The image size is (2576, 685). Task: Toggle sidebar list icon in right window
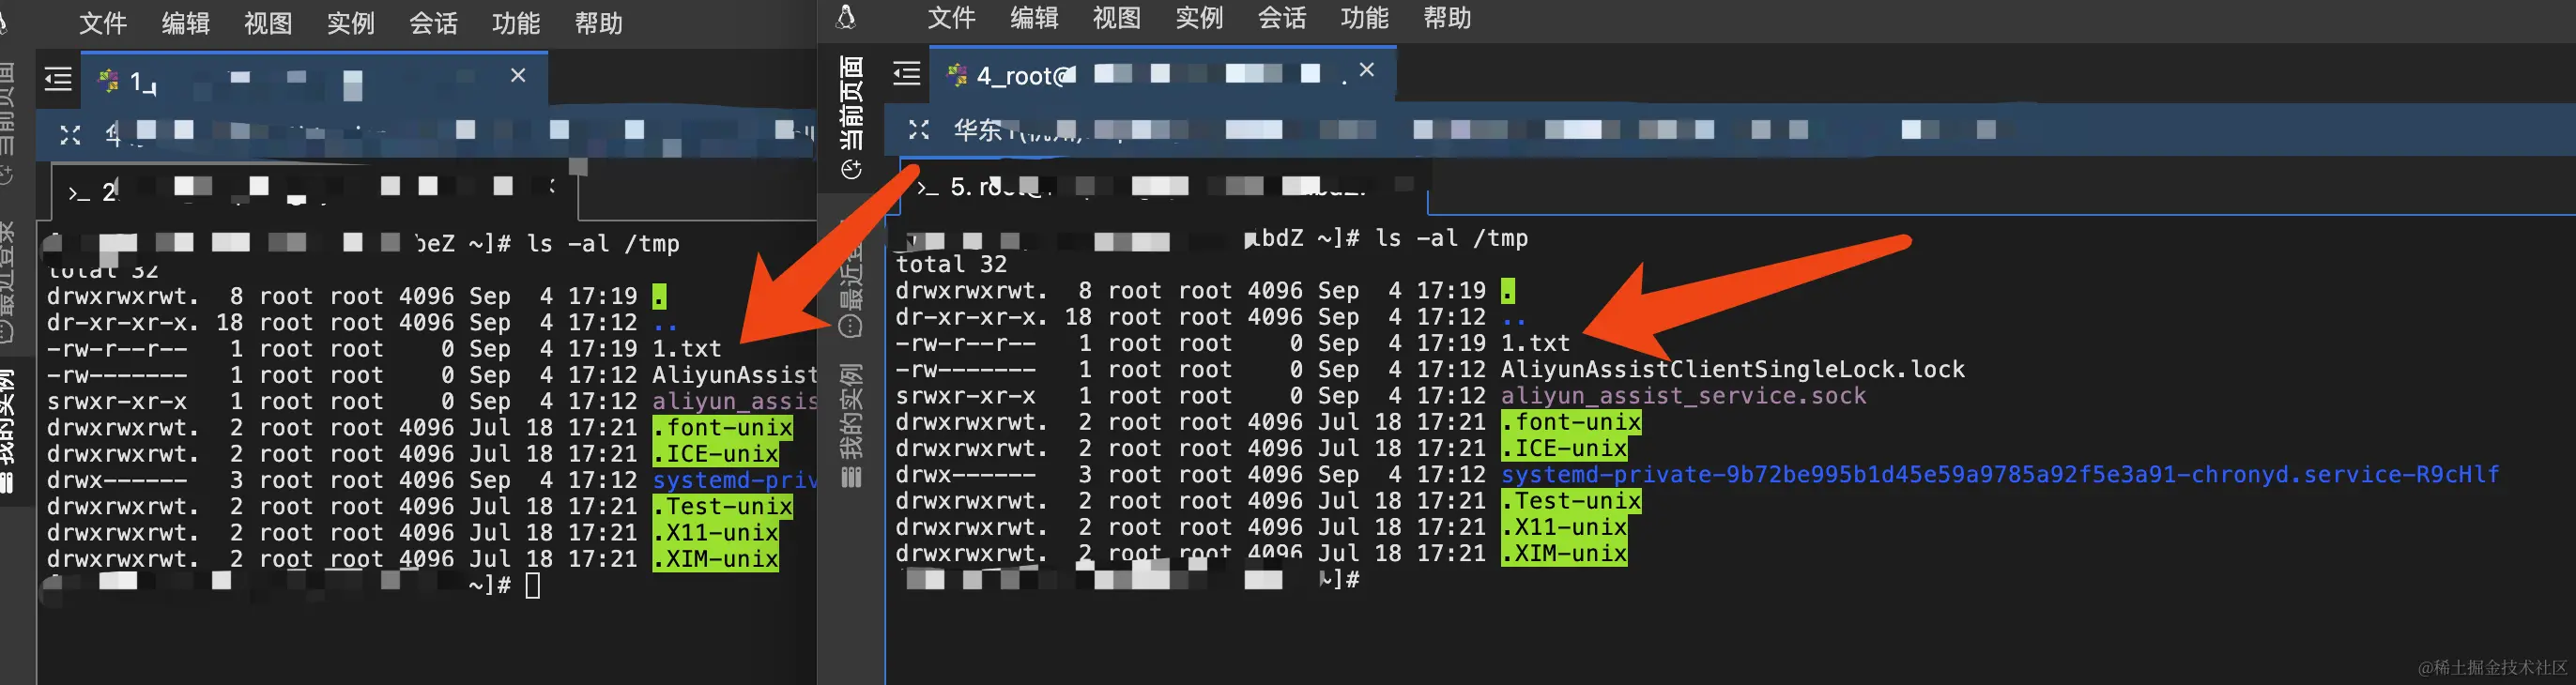point(907,73)
